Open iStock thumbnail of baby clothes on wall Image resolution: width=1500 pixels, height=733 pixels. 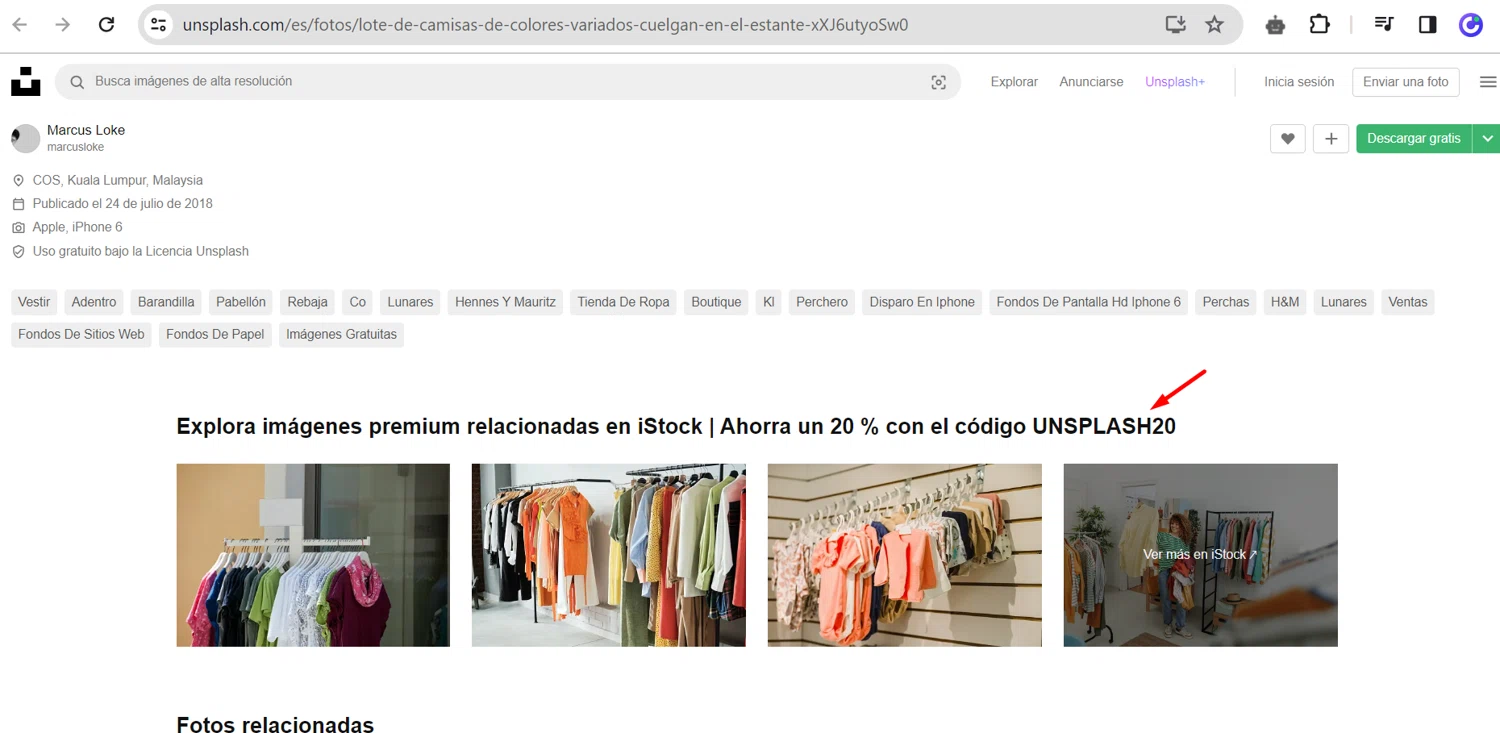tap(905, 555)
